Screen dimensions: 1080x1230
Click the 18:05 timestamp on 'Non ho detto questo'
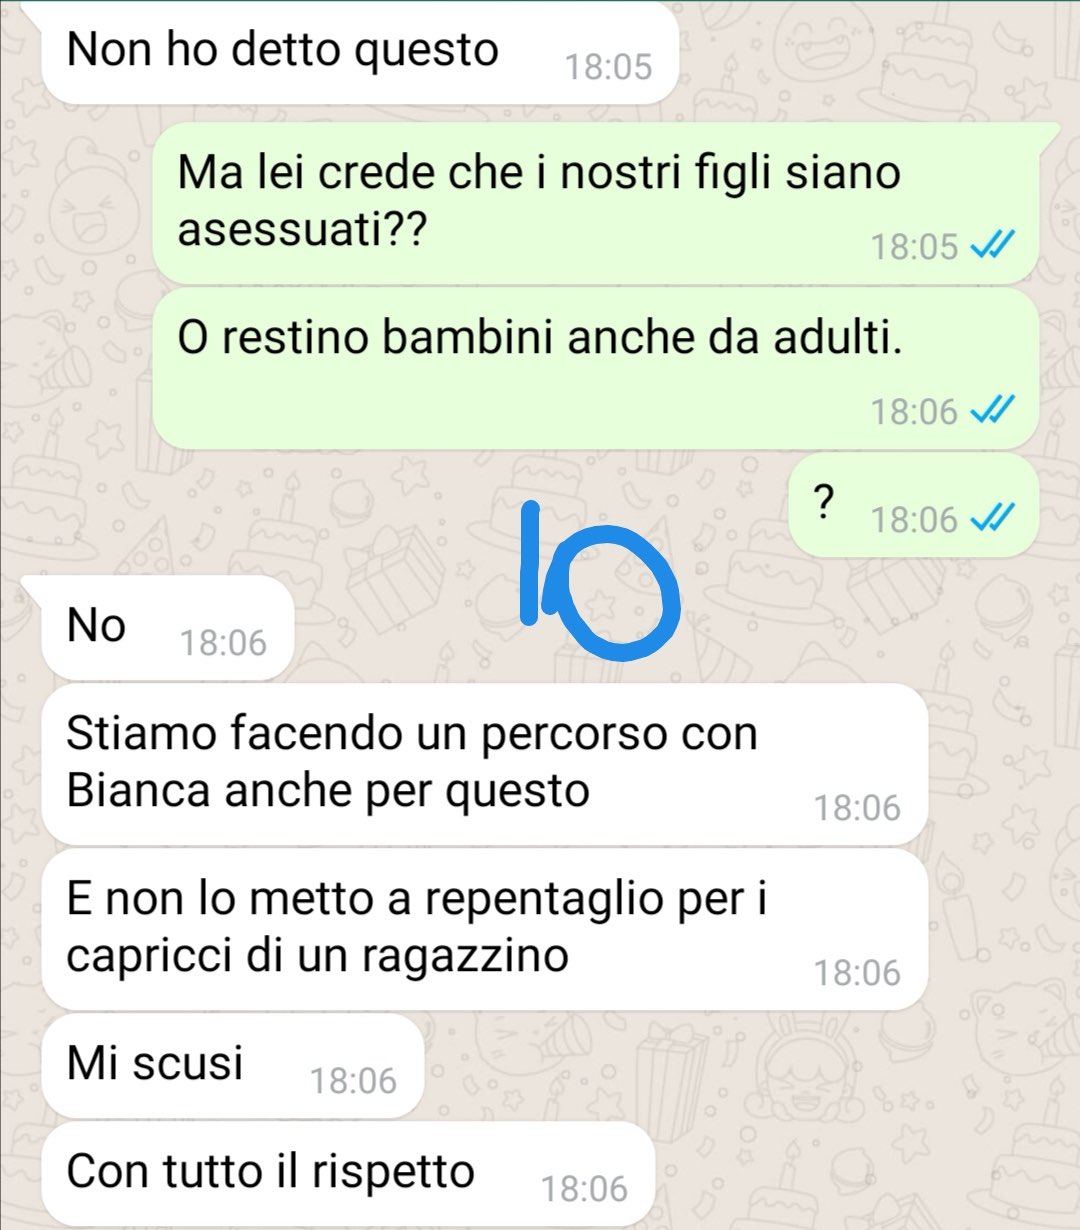coord(608,67)
